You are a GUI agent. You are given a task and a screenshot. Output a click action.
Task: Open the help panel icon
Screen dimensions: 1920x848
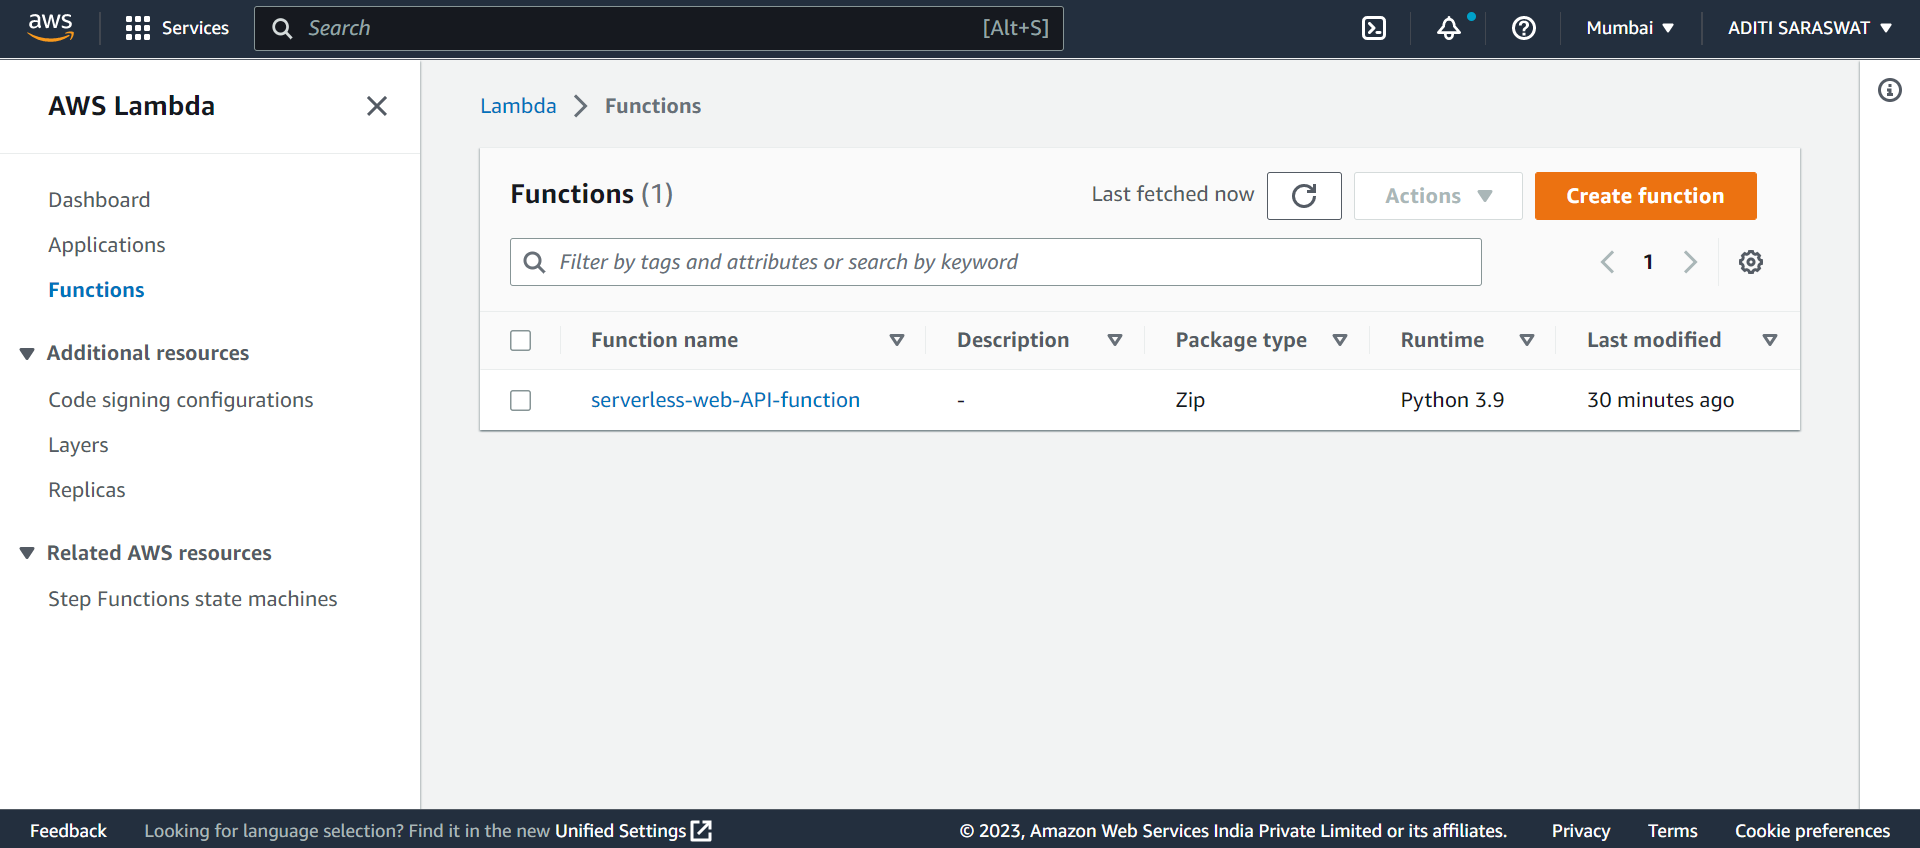(x=1523, y=28)
